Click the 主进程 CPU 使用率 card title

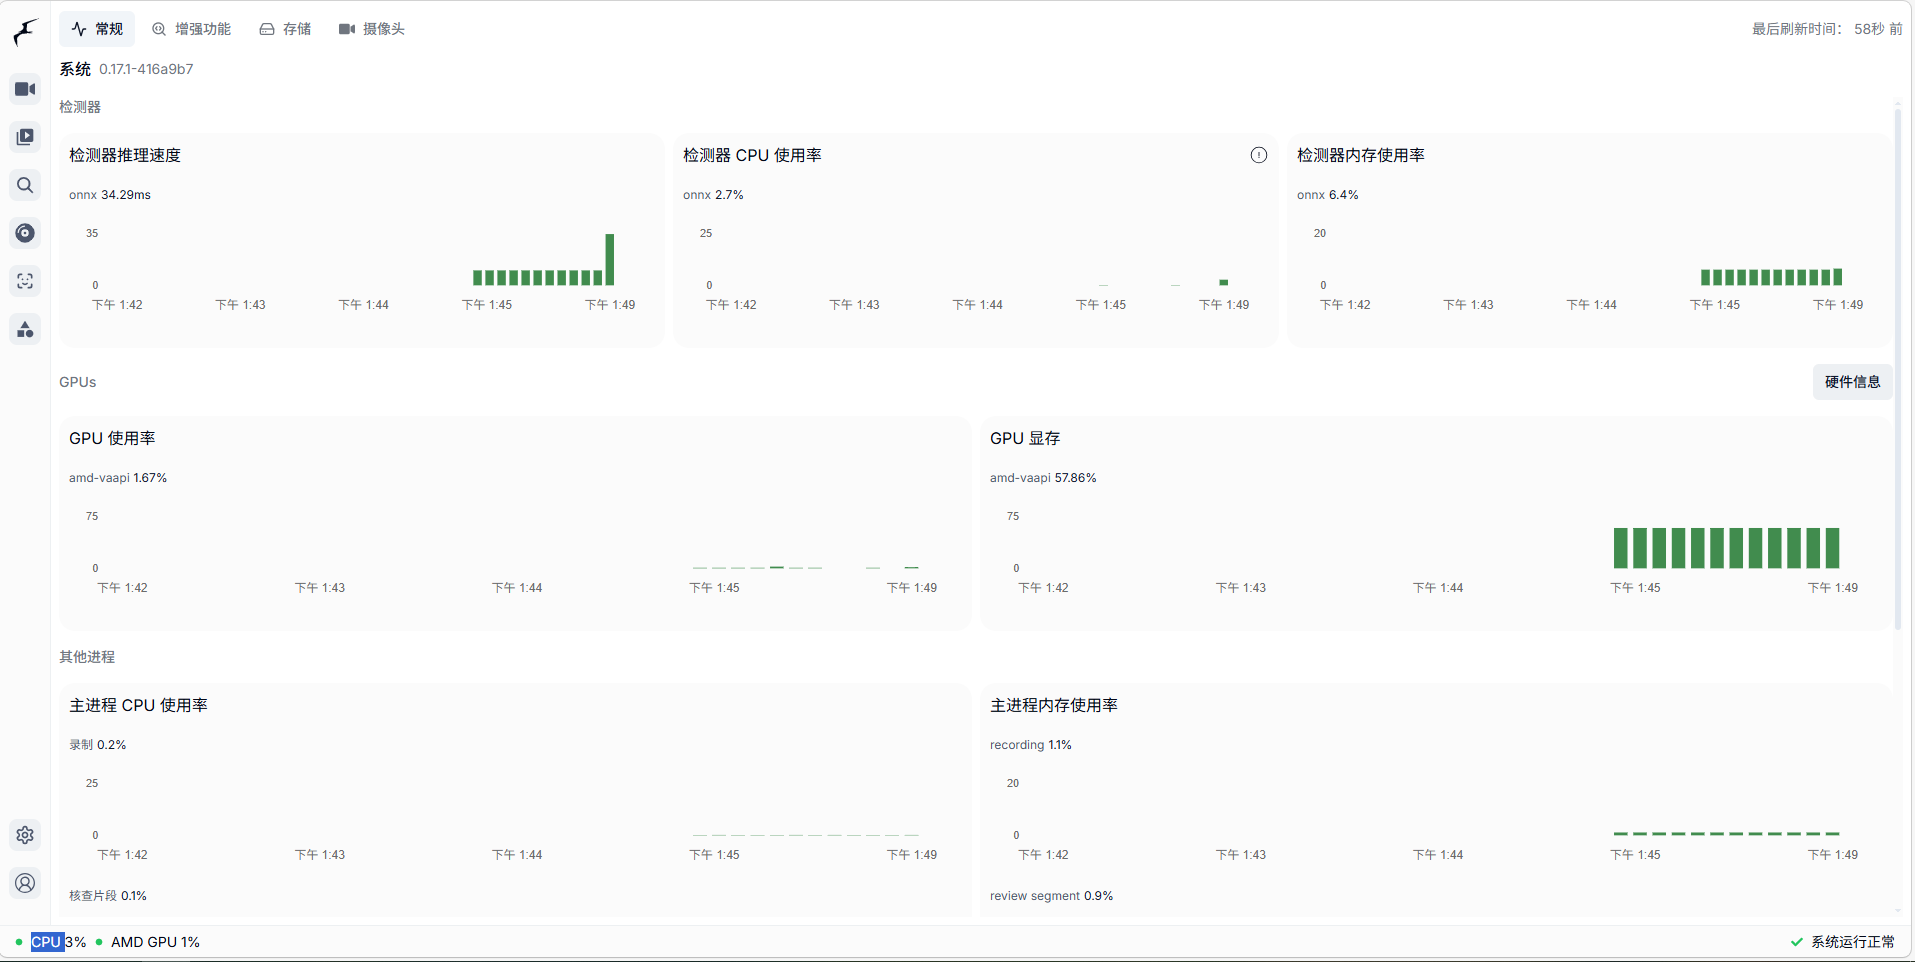pos(138,705)
